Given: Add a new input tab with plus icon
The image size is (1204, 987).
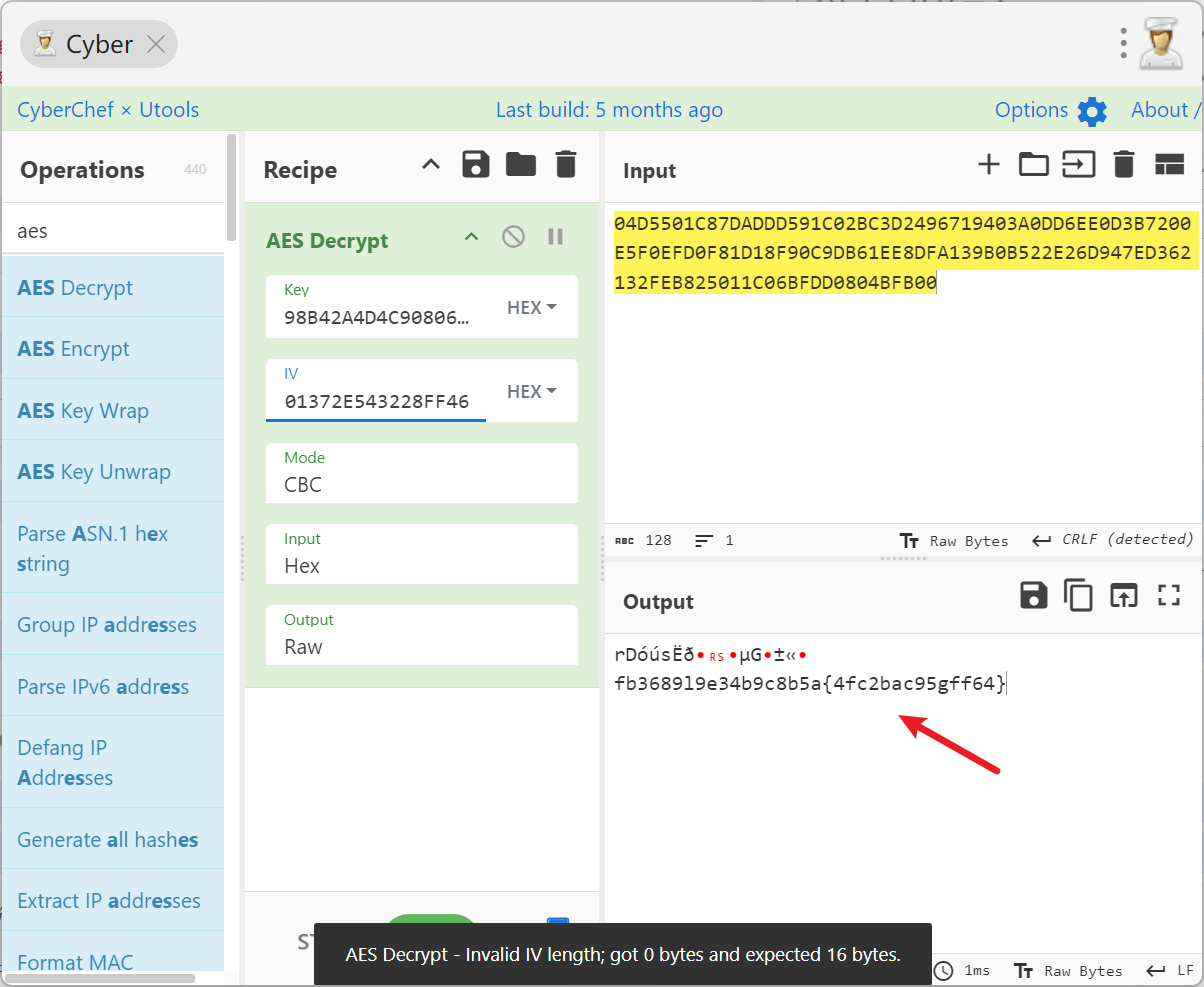Looking at the screenshot, I should (x=988, y=165).
